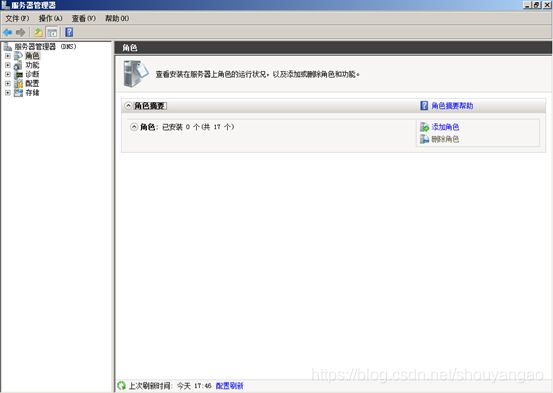
Task: Select the 功能 tree item label
Action: pyautogui.click(x=32, y=65)
